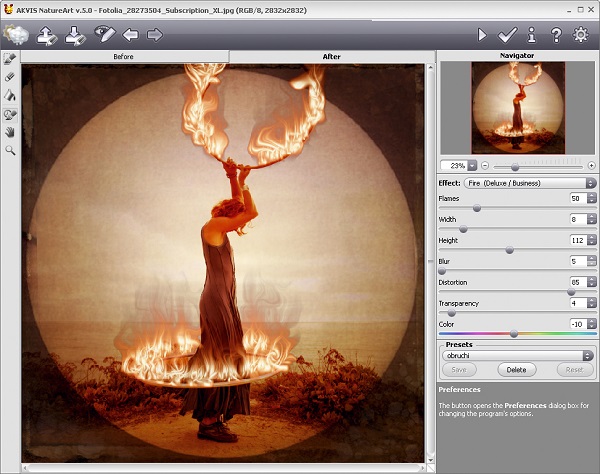The image size is (600, 474).
Task: Select the fill bucket tool
Action: tap(10, 95)
